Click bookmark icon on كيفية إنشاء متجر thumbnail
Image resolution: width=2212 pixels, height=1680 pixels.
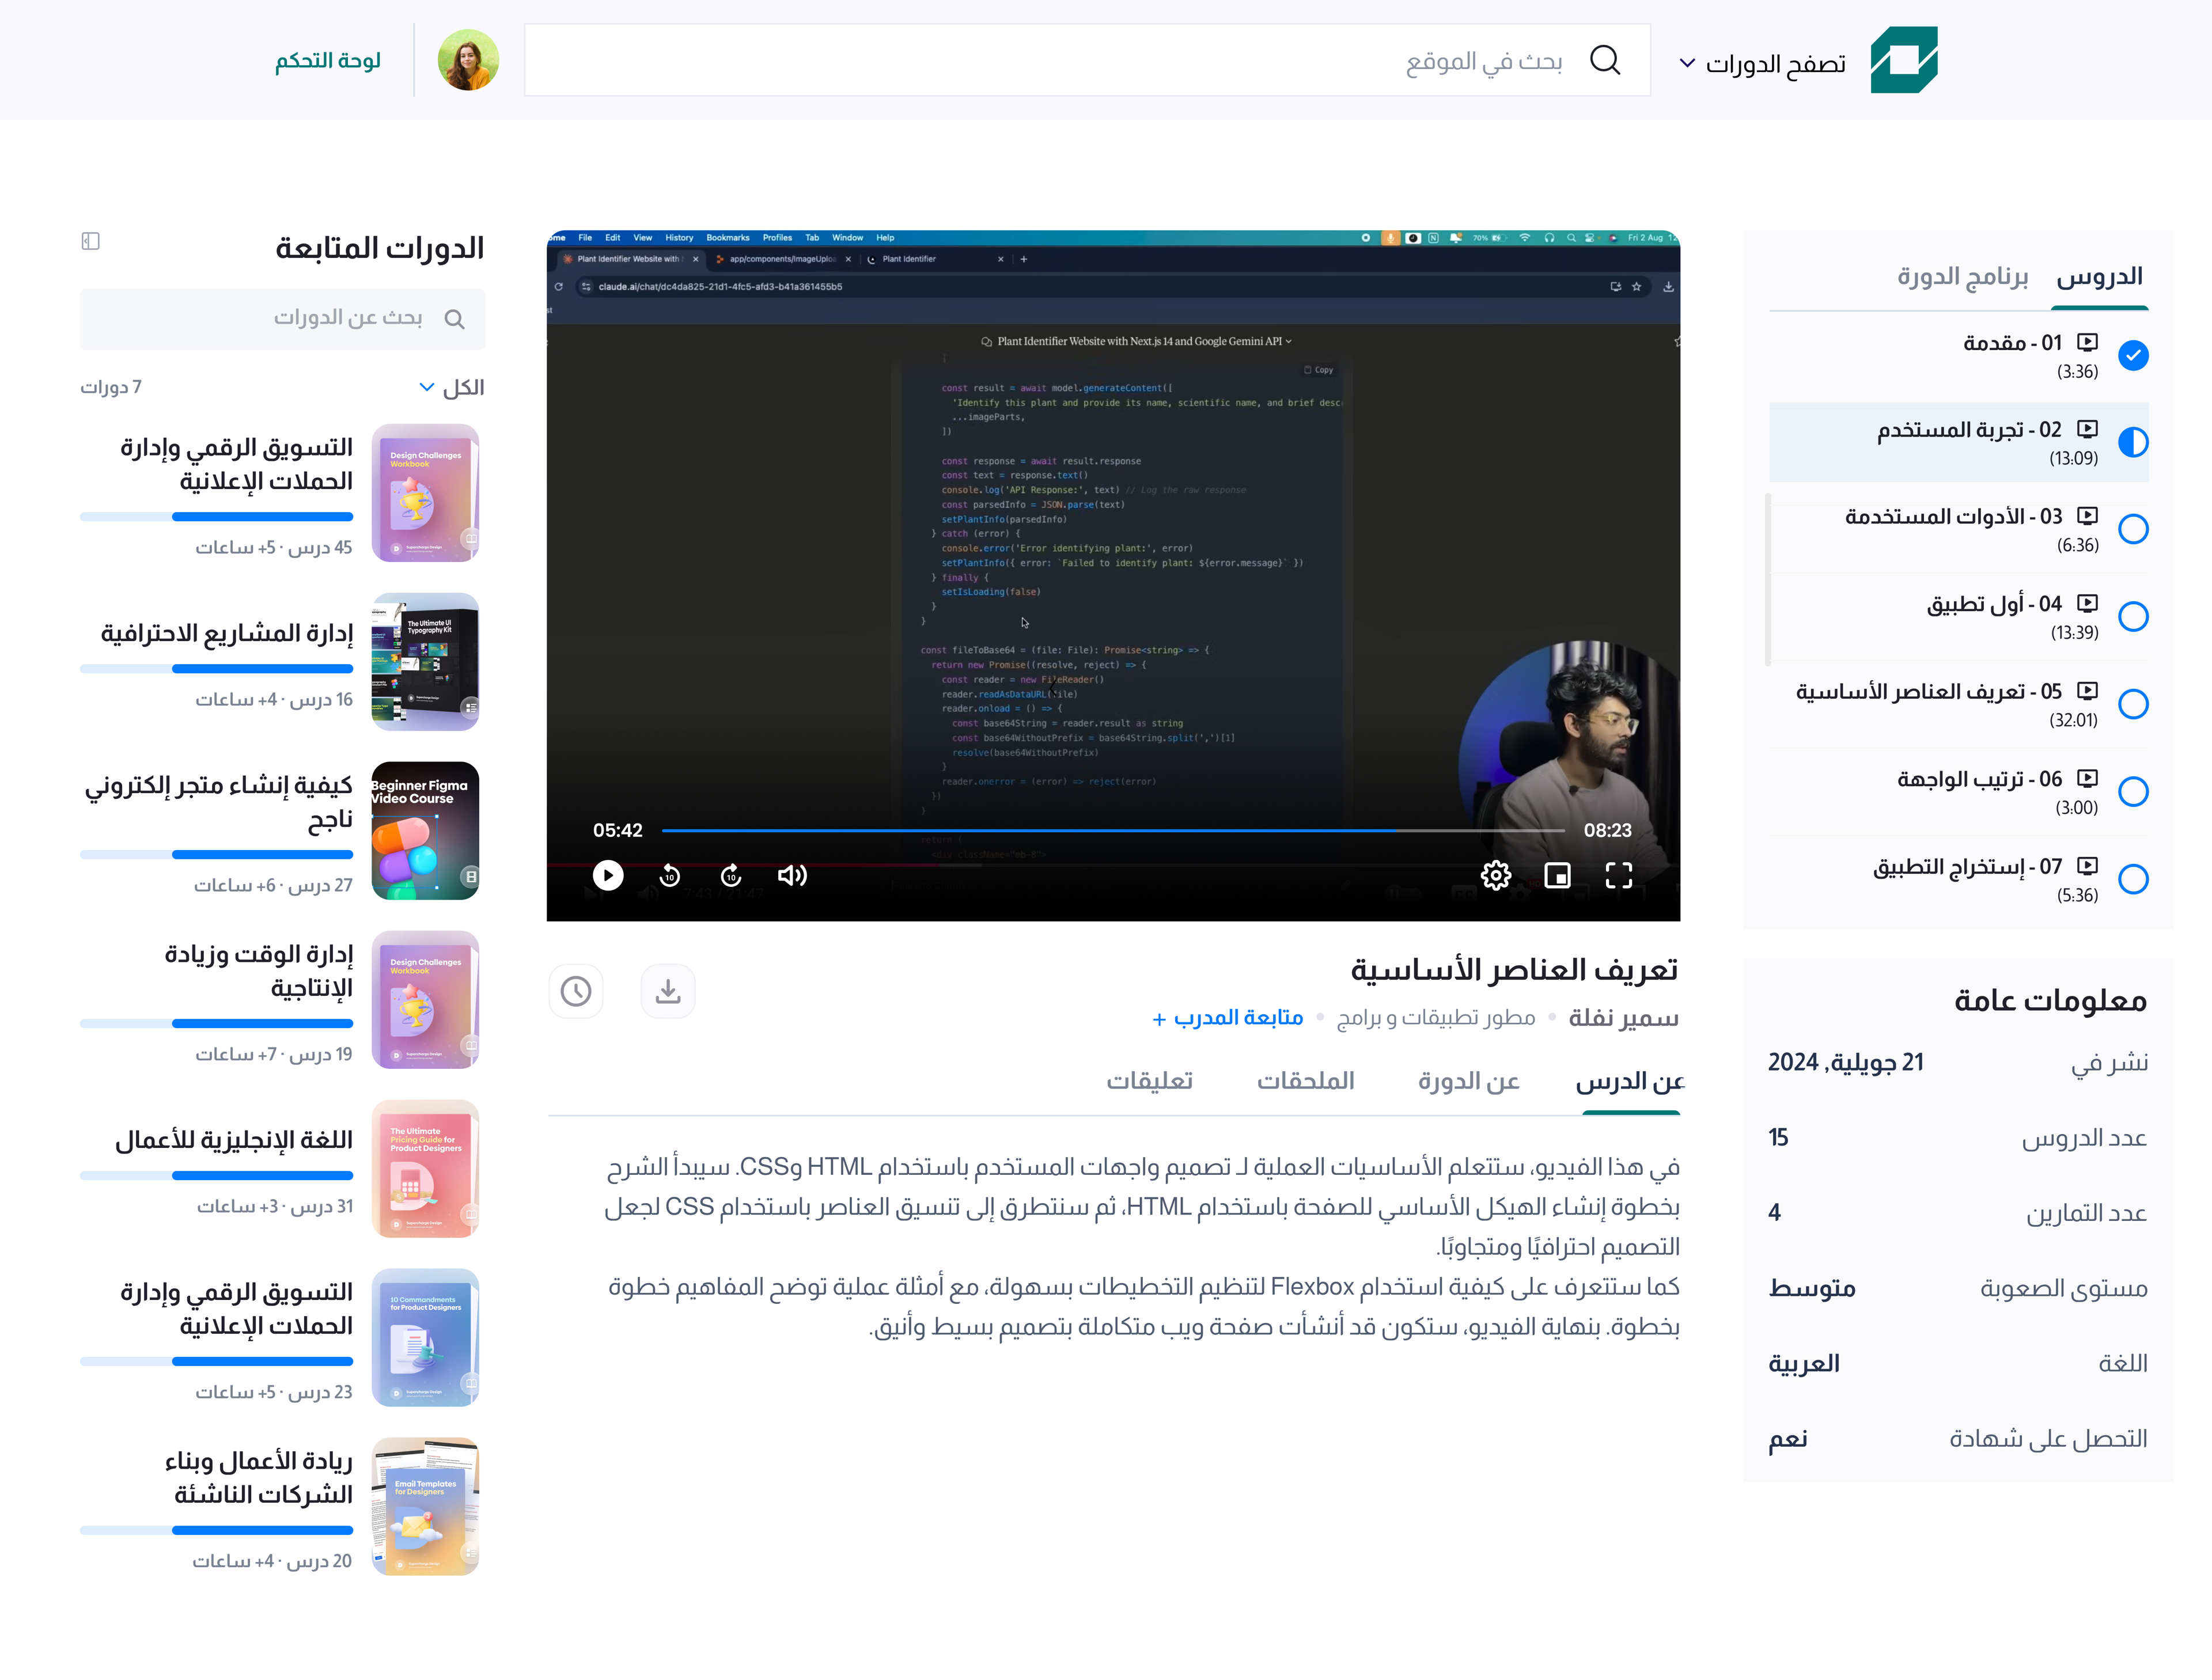click(470, 877)
